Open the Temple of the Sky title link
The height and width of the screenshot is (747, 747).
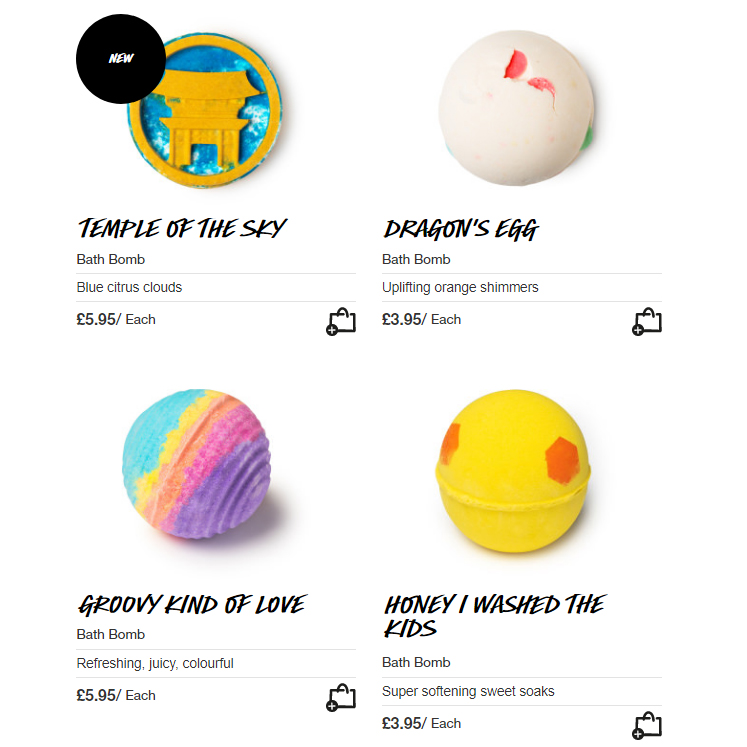tap(182, 228)
